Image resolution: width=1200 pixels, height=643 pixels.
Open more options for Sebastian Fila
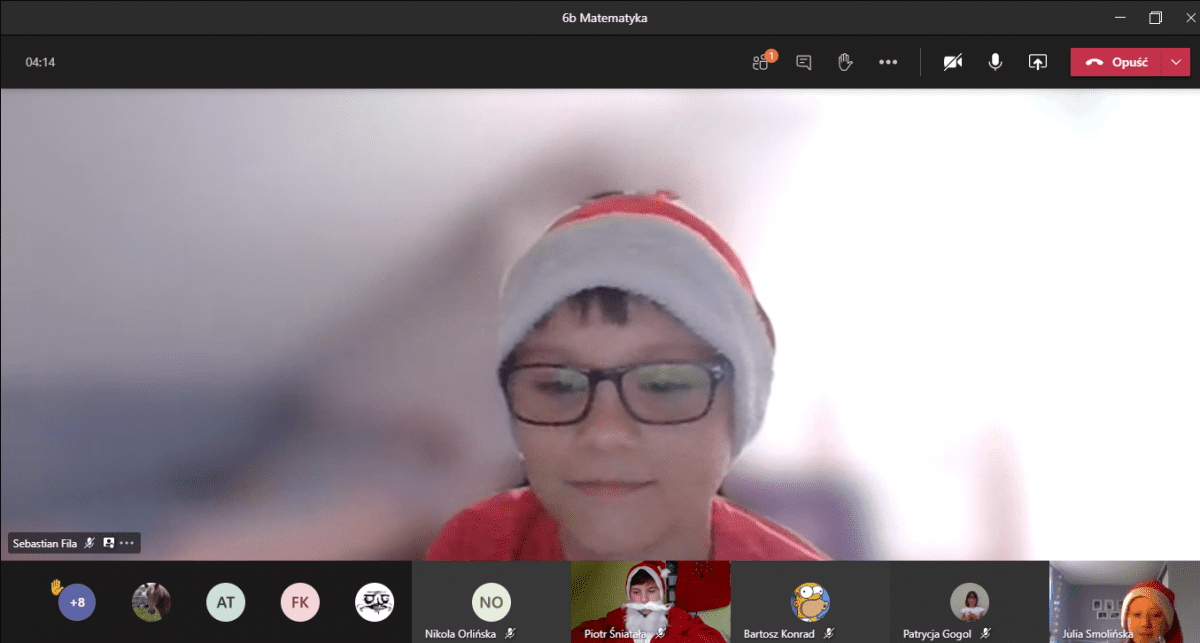(x=127, y=543)
